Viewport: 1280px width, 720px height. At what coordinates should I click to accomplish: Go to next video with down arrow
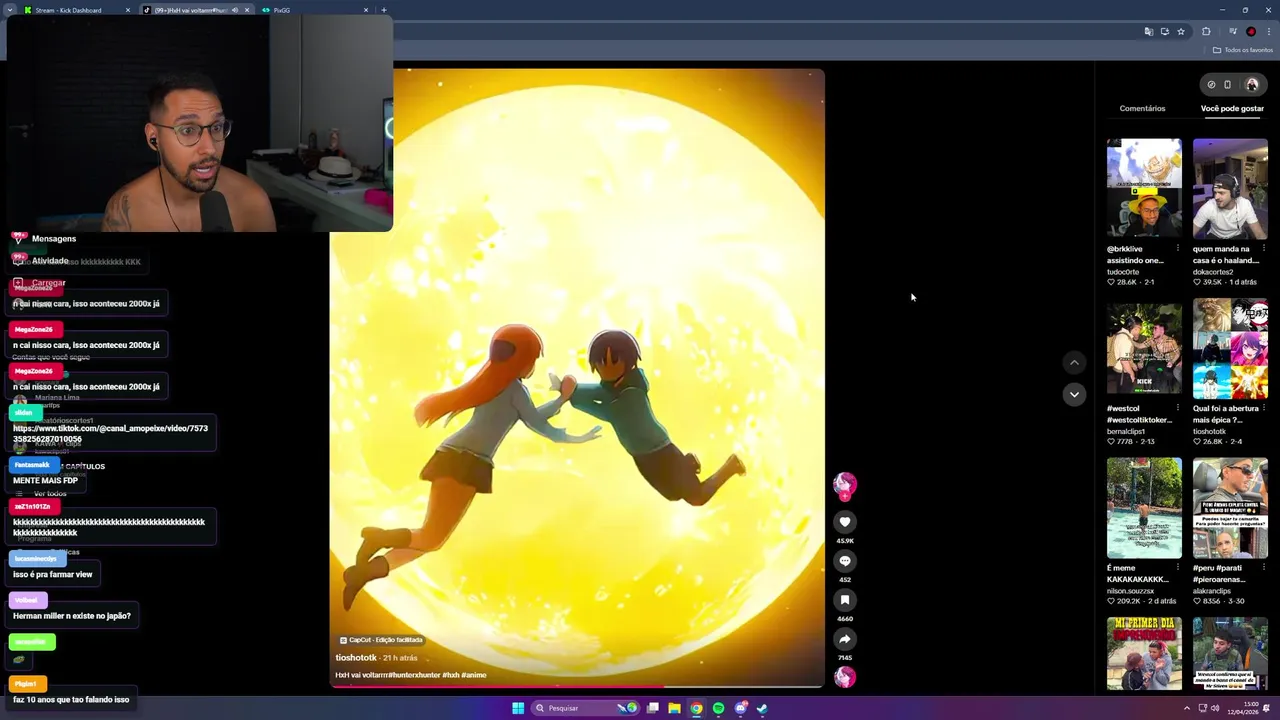[1074, 394]
